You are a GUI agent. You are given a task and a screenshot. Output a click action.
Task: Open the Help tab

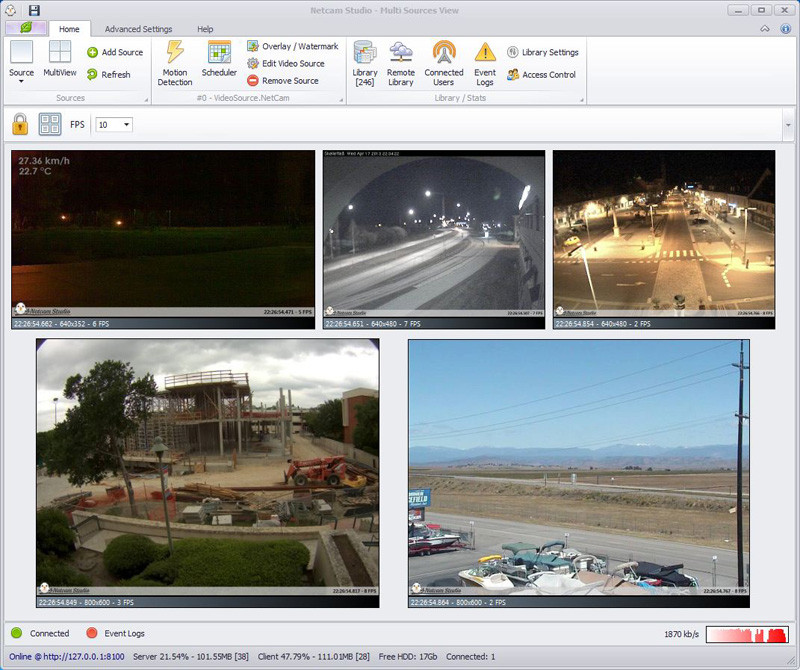205,29
